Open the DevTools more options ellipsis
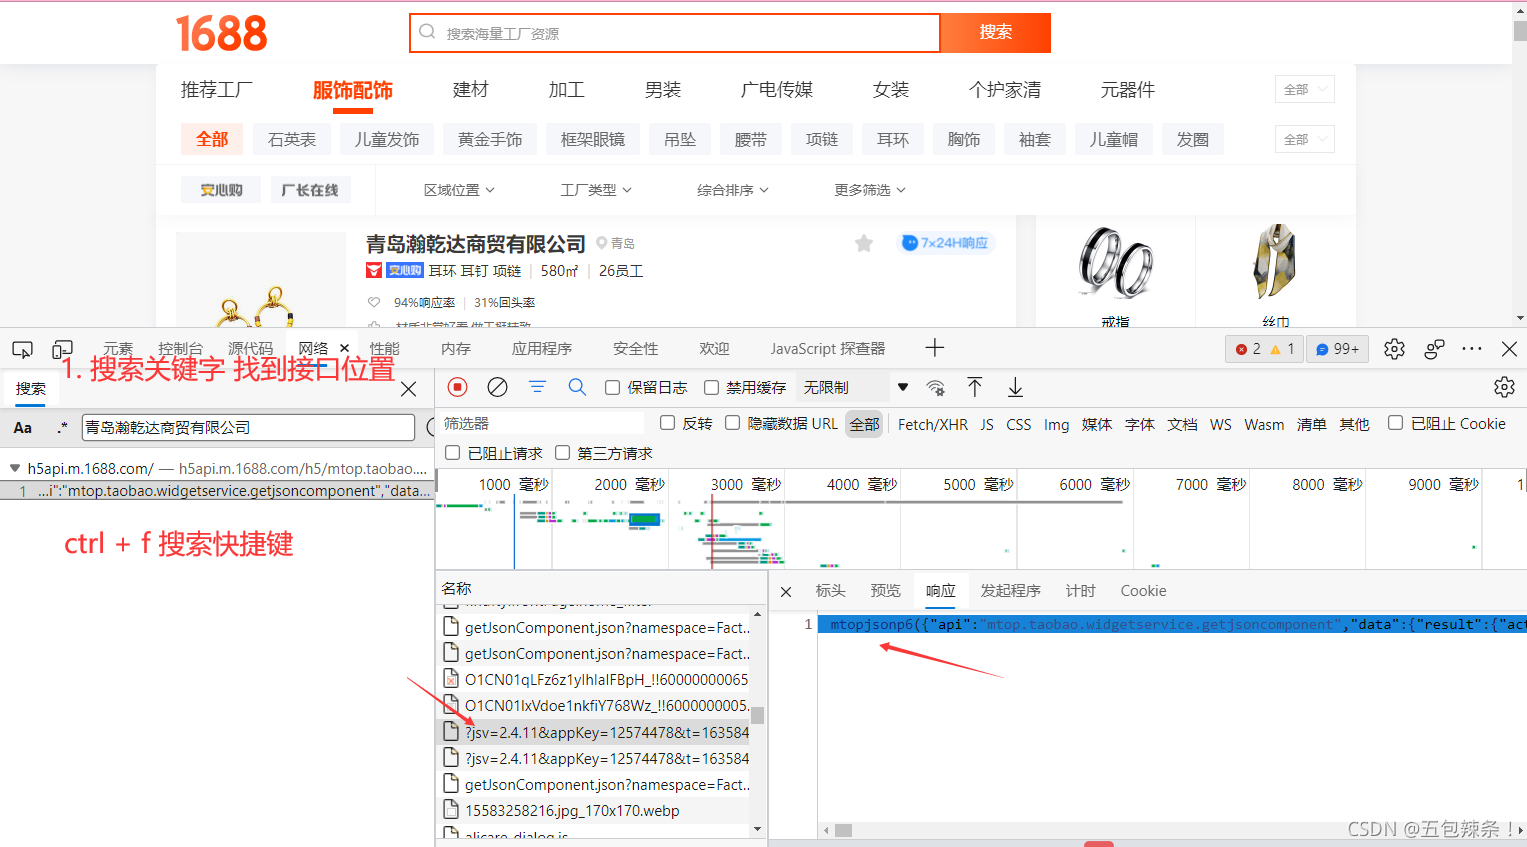Screen dimensions: 1527x847 point(1472,349)
